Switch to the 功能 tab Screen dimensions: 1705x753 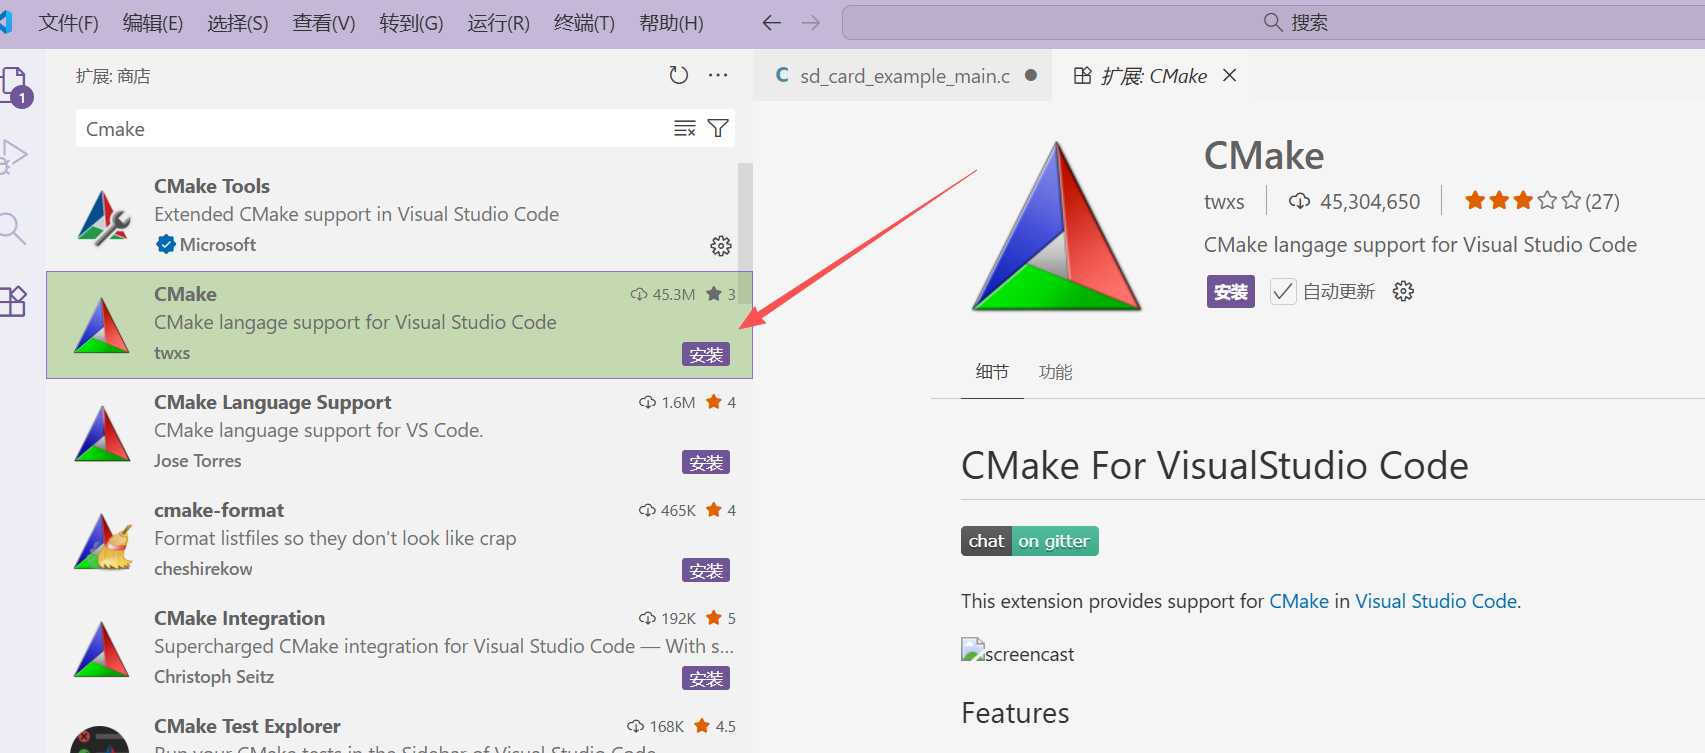1056,372
